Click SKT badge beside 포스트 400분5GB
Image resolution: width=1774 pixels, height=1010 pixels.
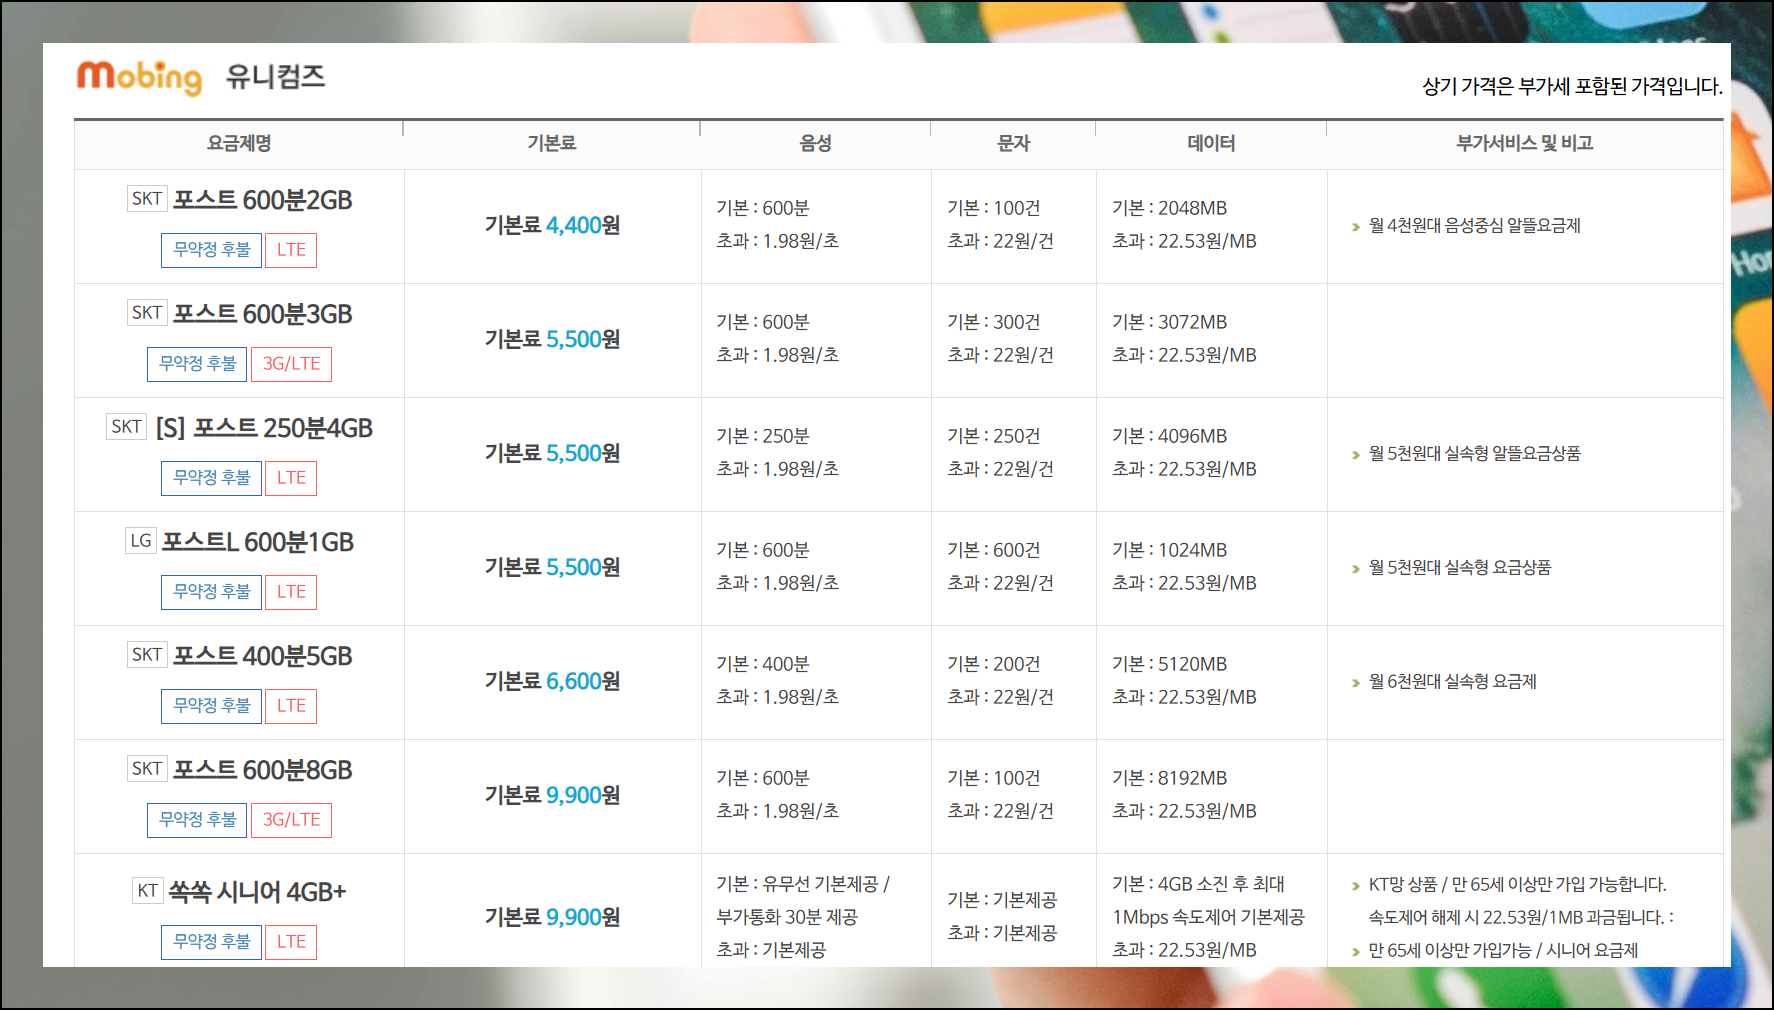147,654
